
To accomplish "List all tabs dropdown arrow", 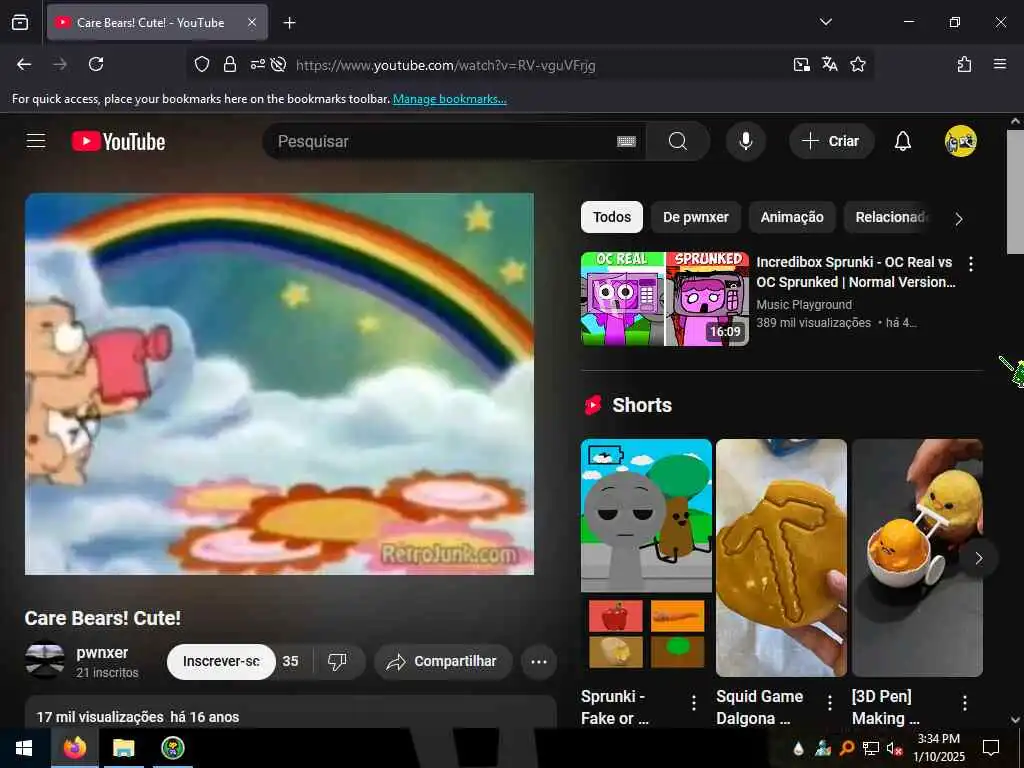I will [825, 22].
